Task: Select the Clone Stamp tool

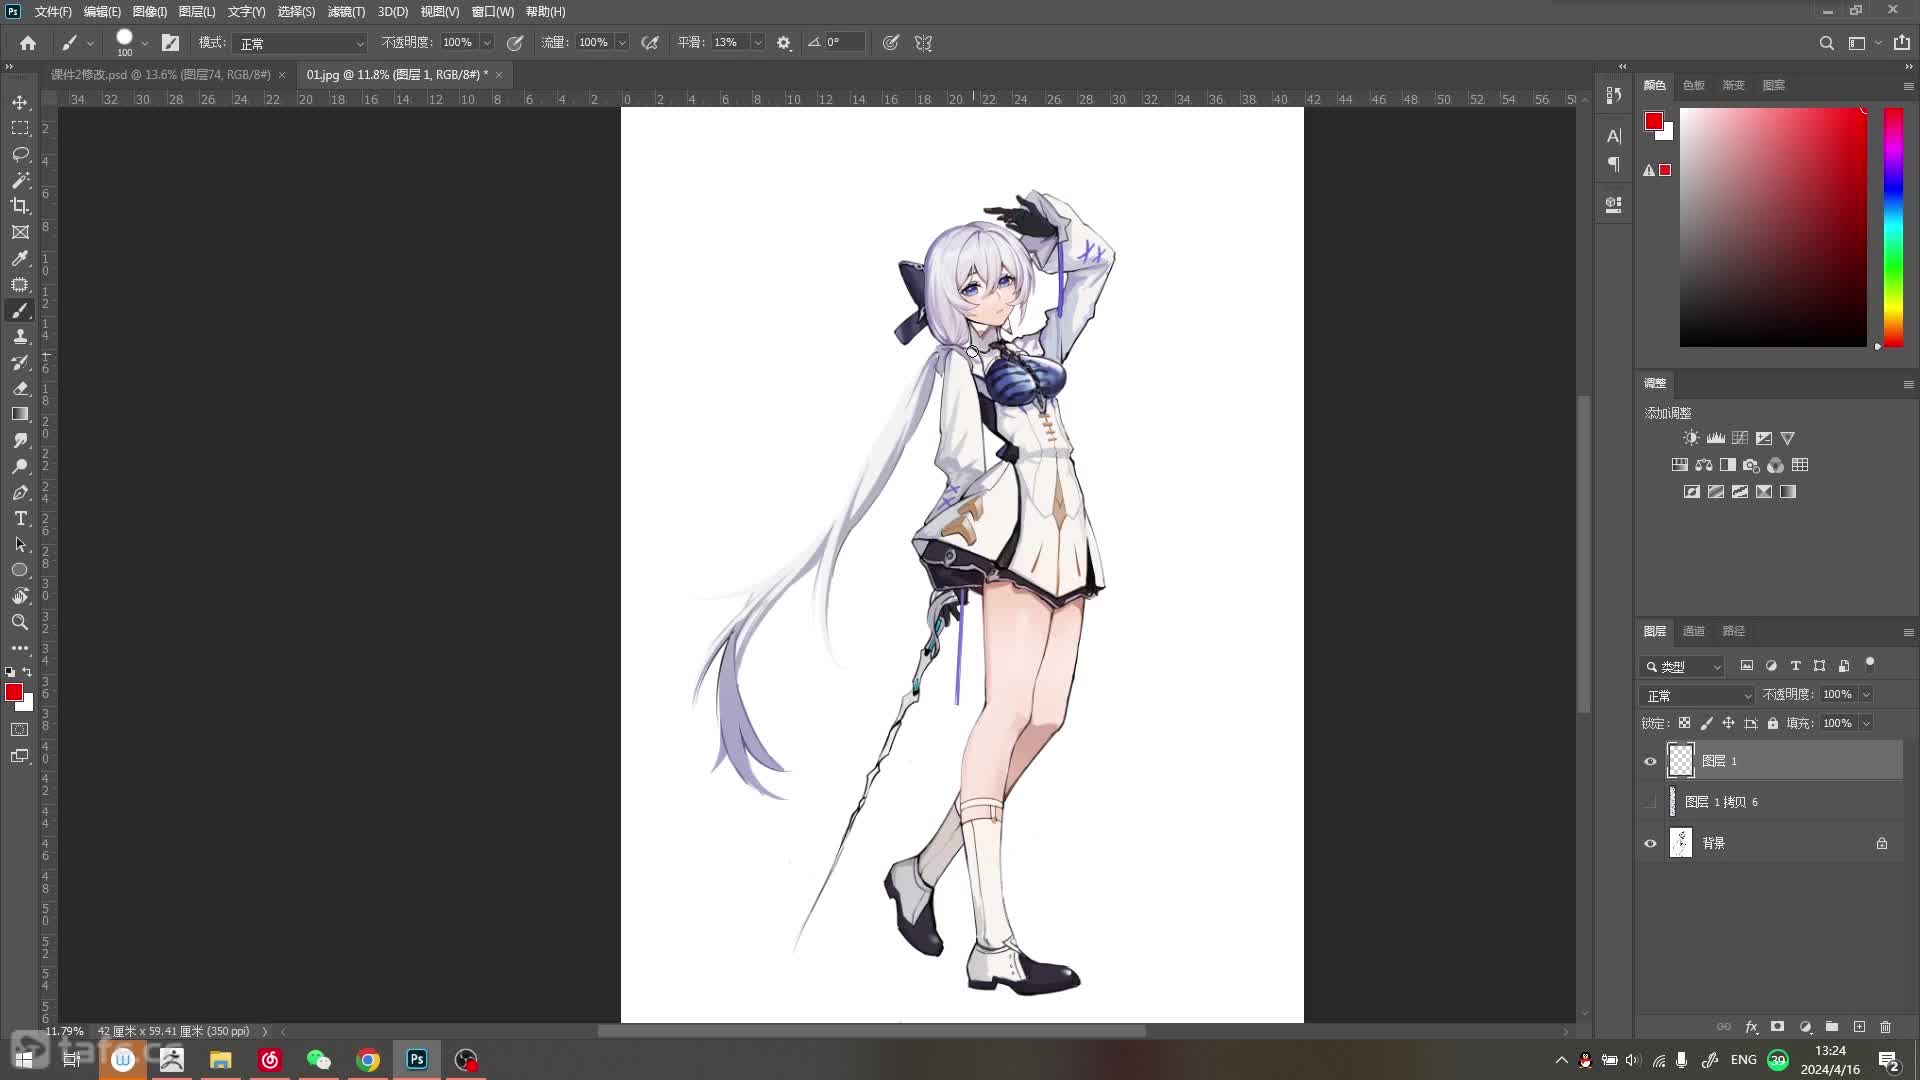Action: click(20, 337)
